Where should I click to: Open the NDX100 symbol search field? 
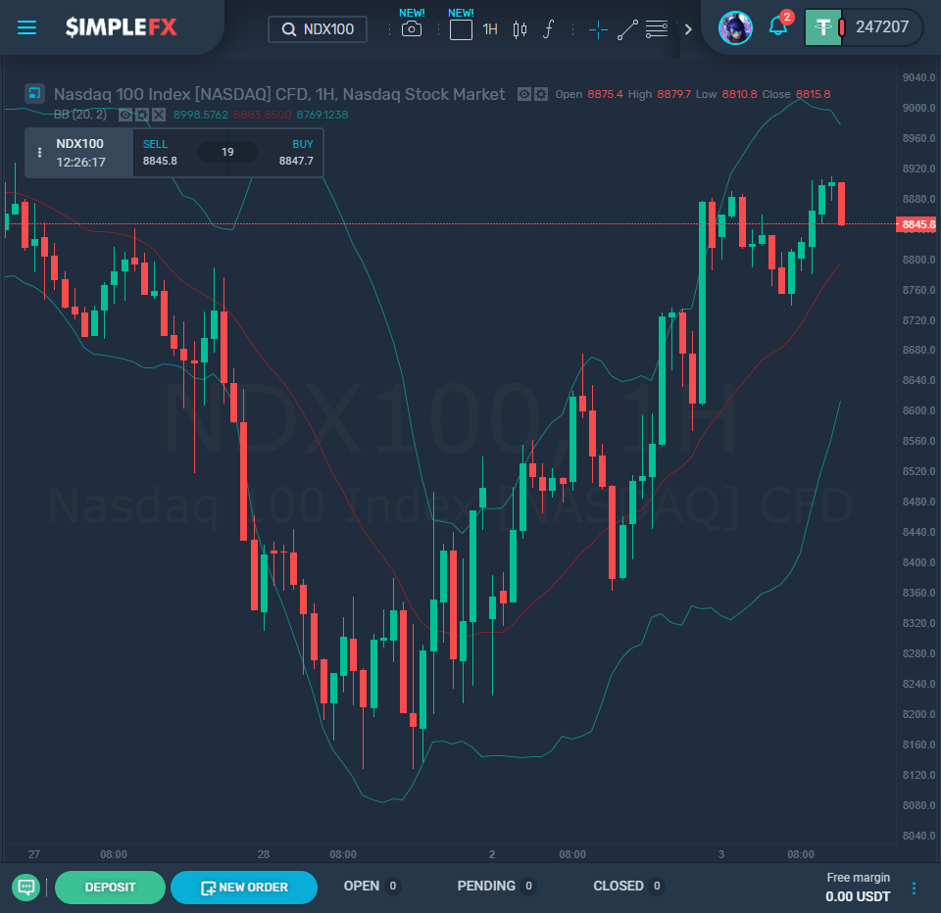pyautogui.click(x=317, y=29)
